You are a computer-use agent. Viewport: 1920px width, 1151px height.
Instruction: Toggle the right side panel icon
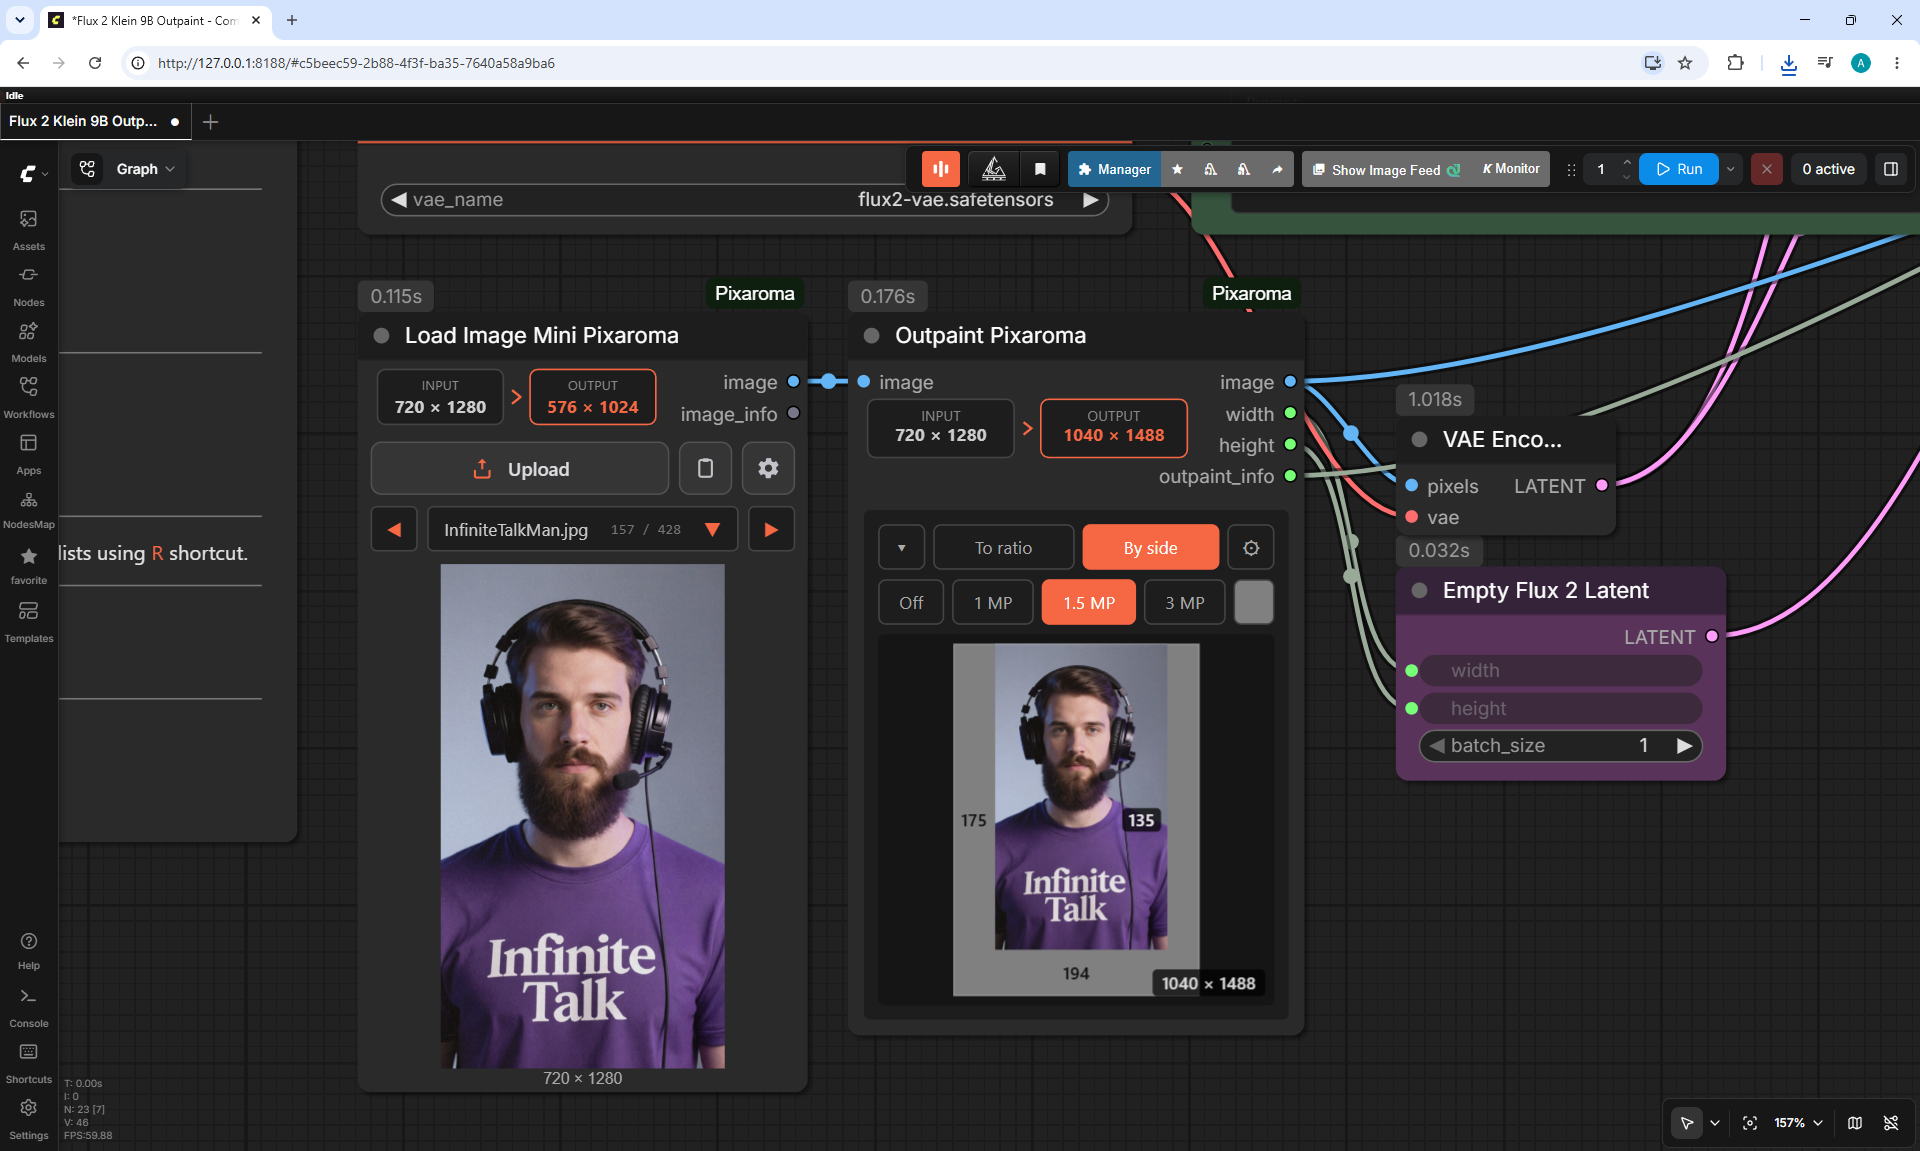click(x=1891, y=169)
